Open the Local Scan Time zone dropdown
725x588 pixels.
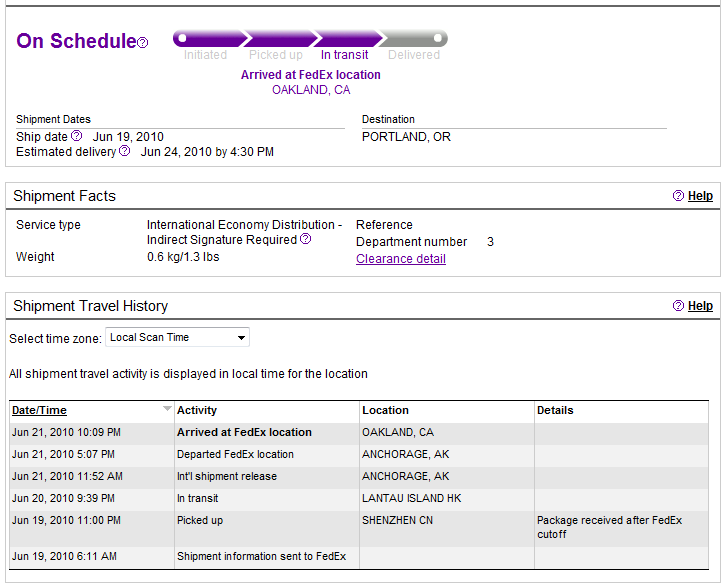(178, 337)
